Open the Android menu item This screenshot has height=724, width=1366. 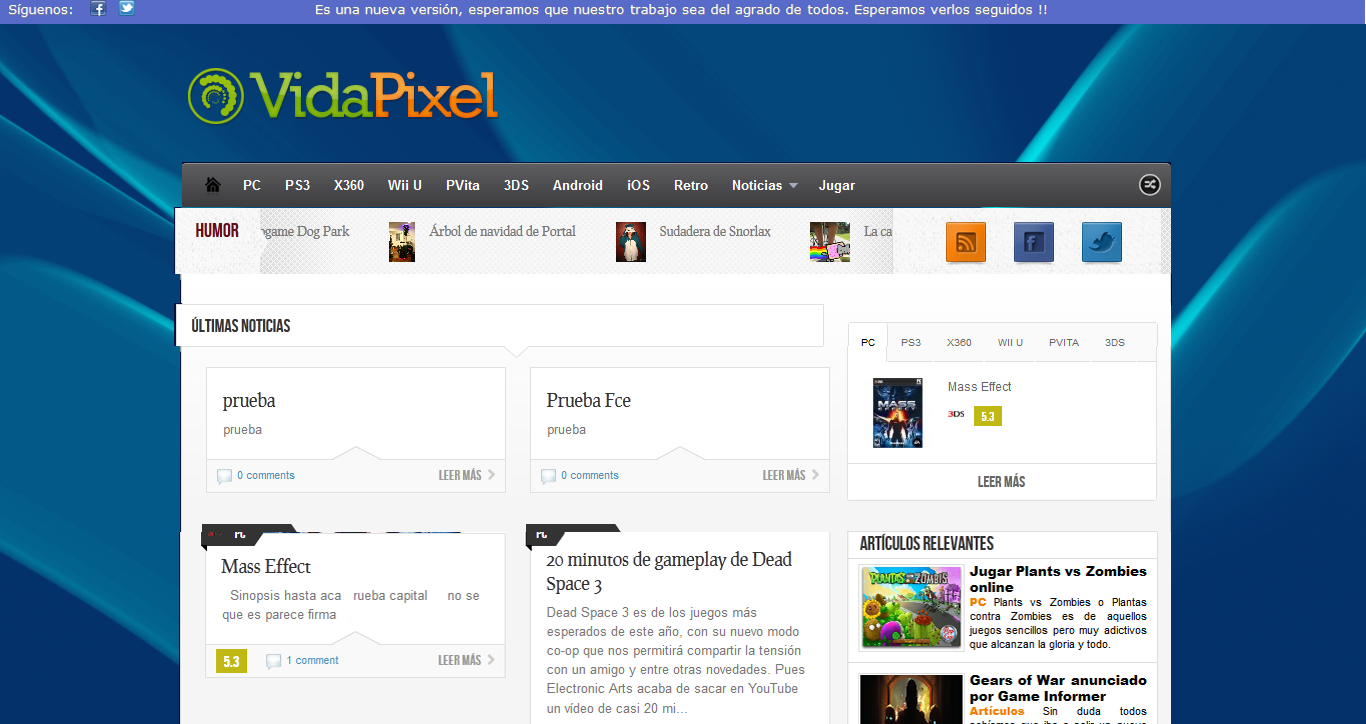(x=578, y=185)
